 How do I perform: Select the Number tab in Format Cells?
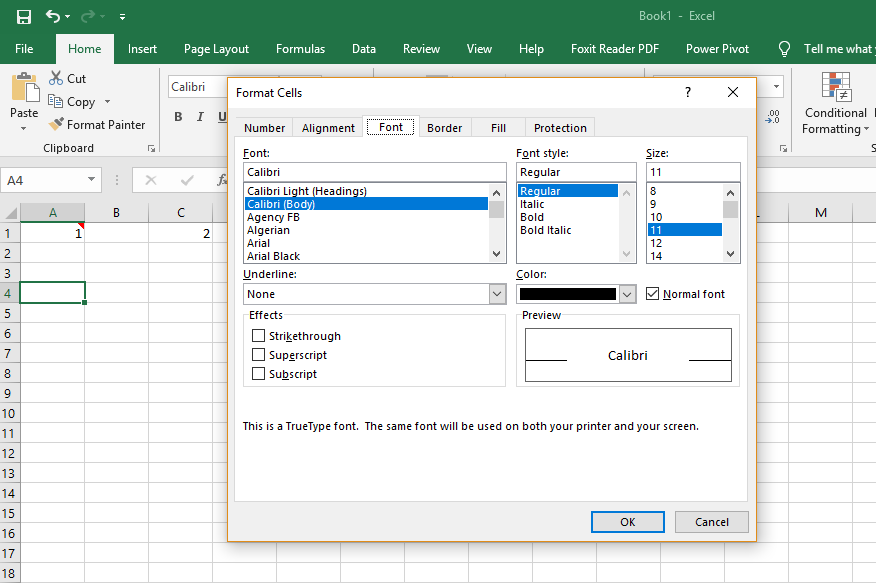click(x=264, y=128)
